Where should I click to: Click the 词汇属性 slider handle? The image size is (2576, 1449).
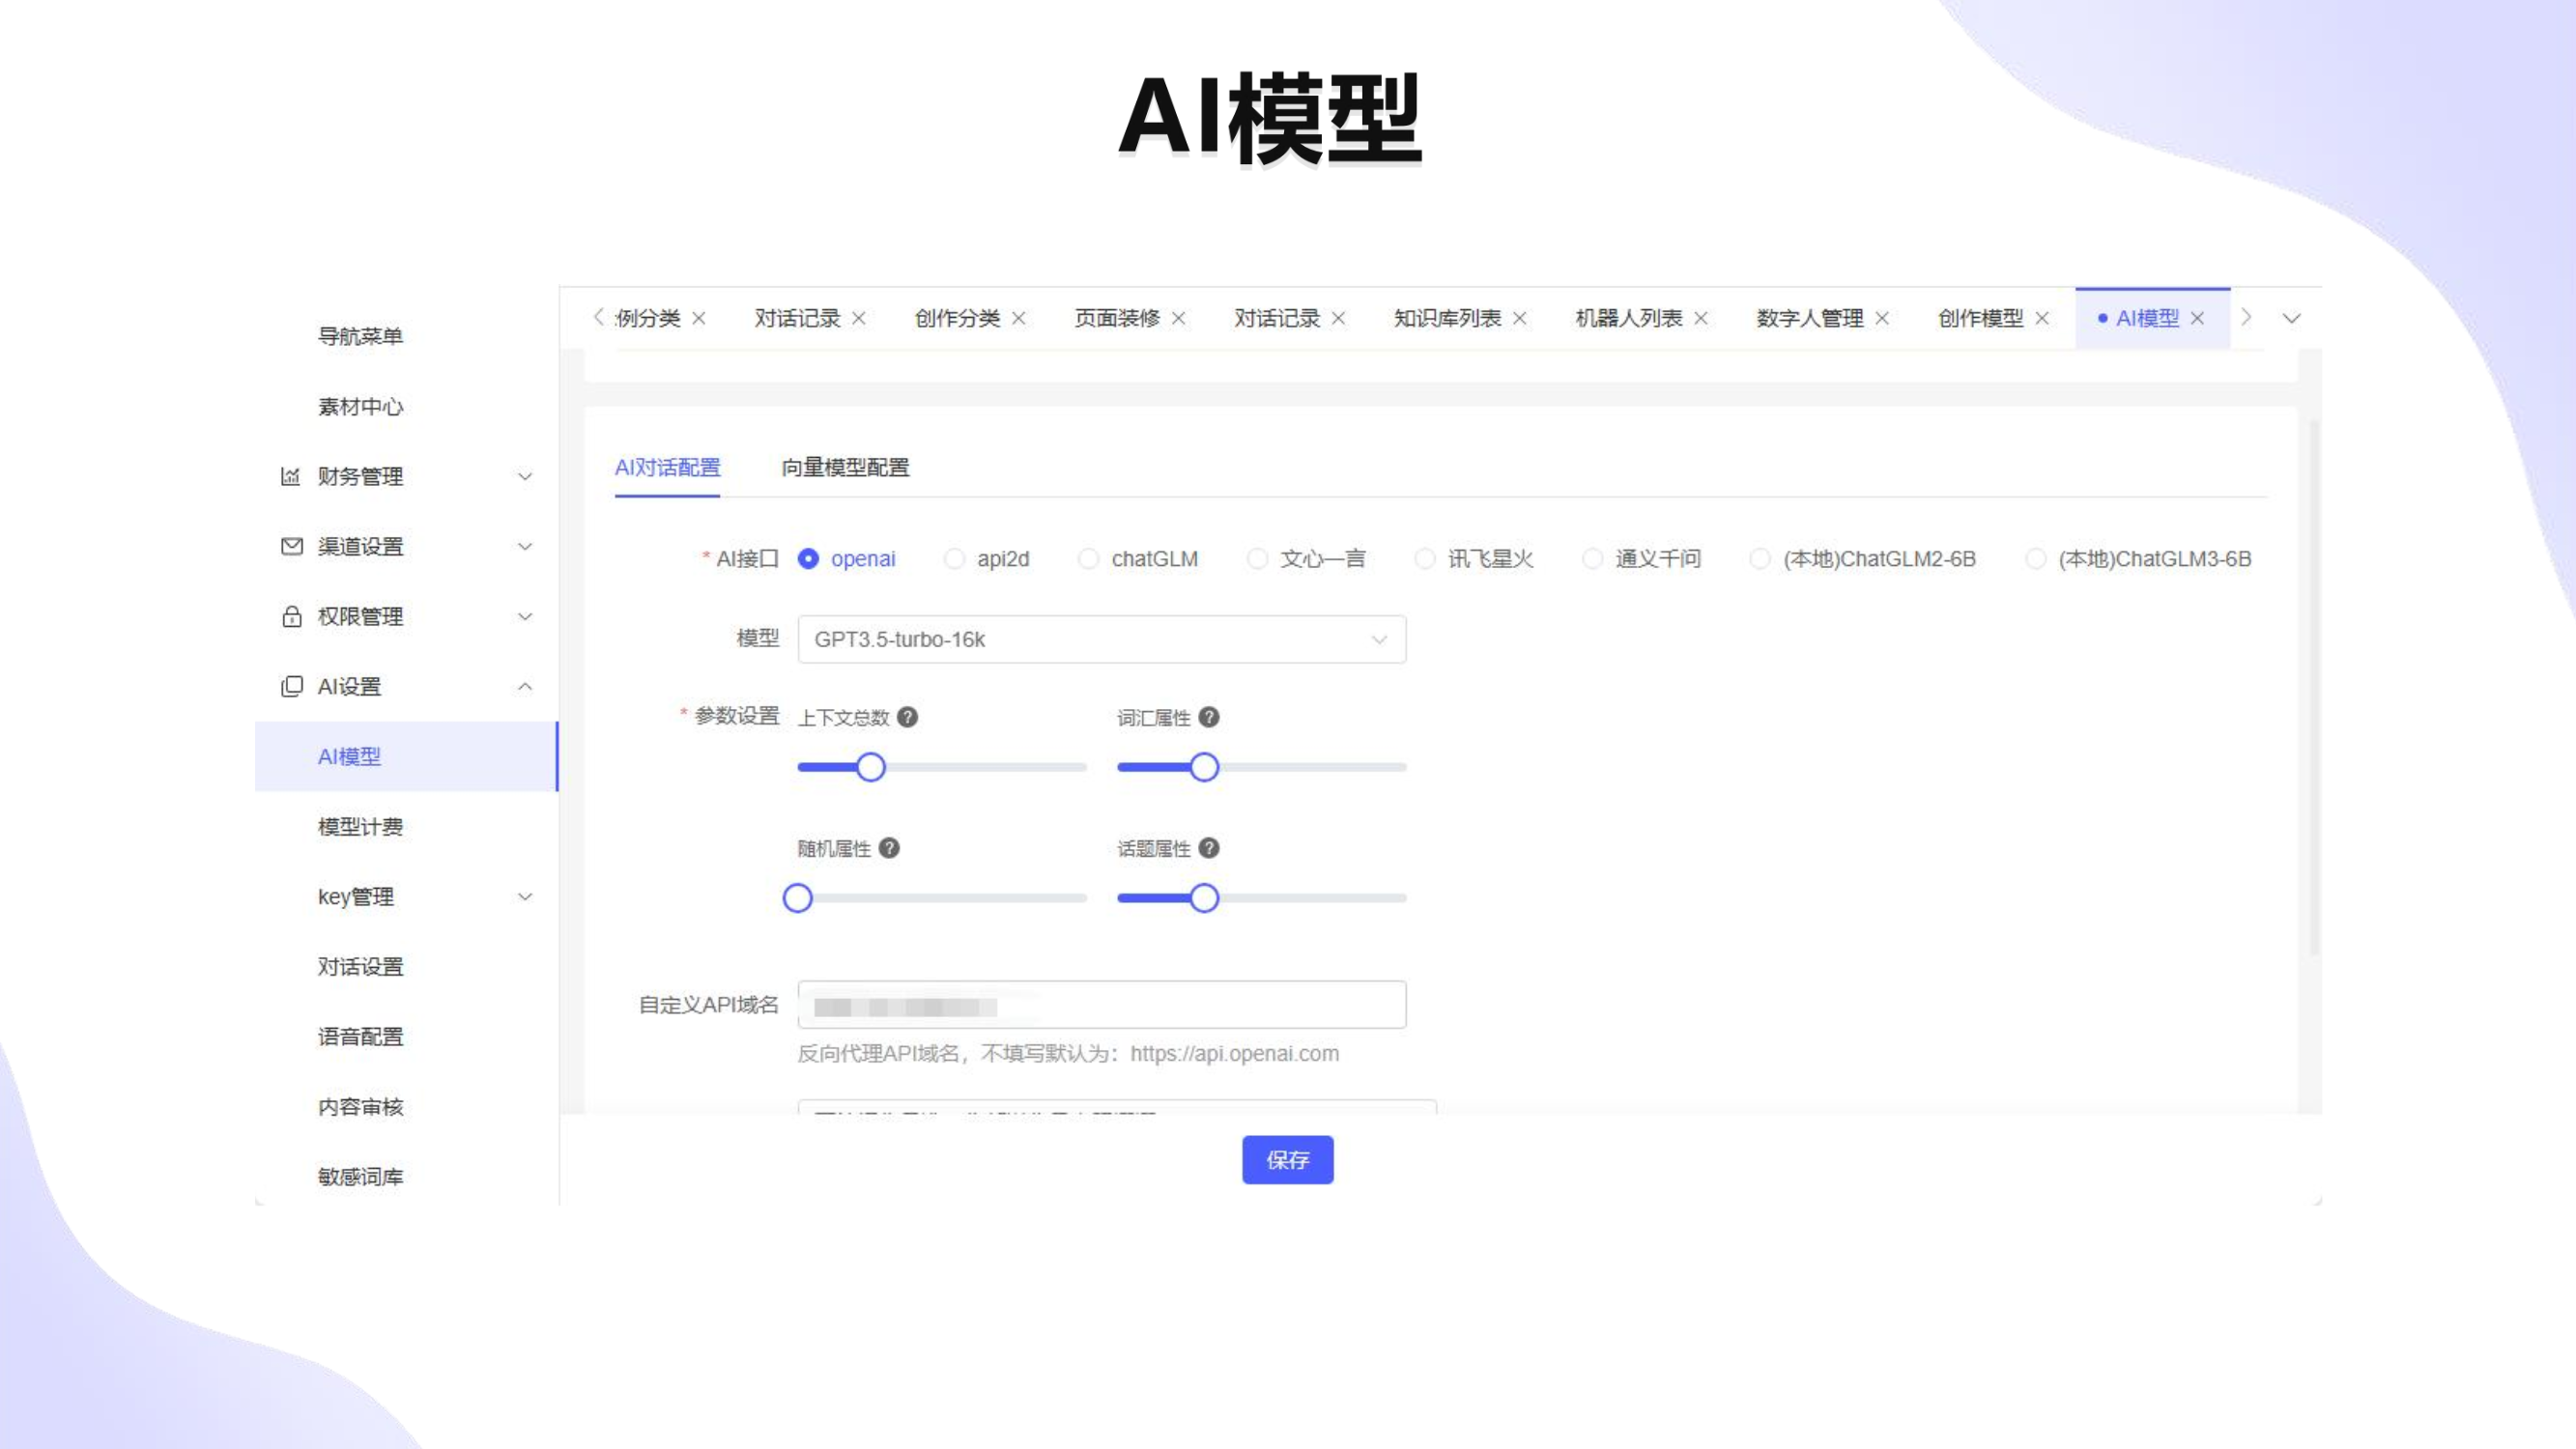coord(1204,767)
